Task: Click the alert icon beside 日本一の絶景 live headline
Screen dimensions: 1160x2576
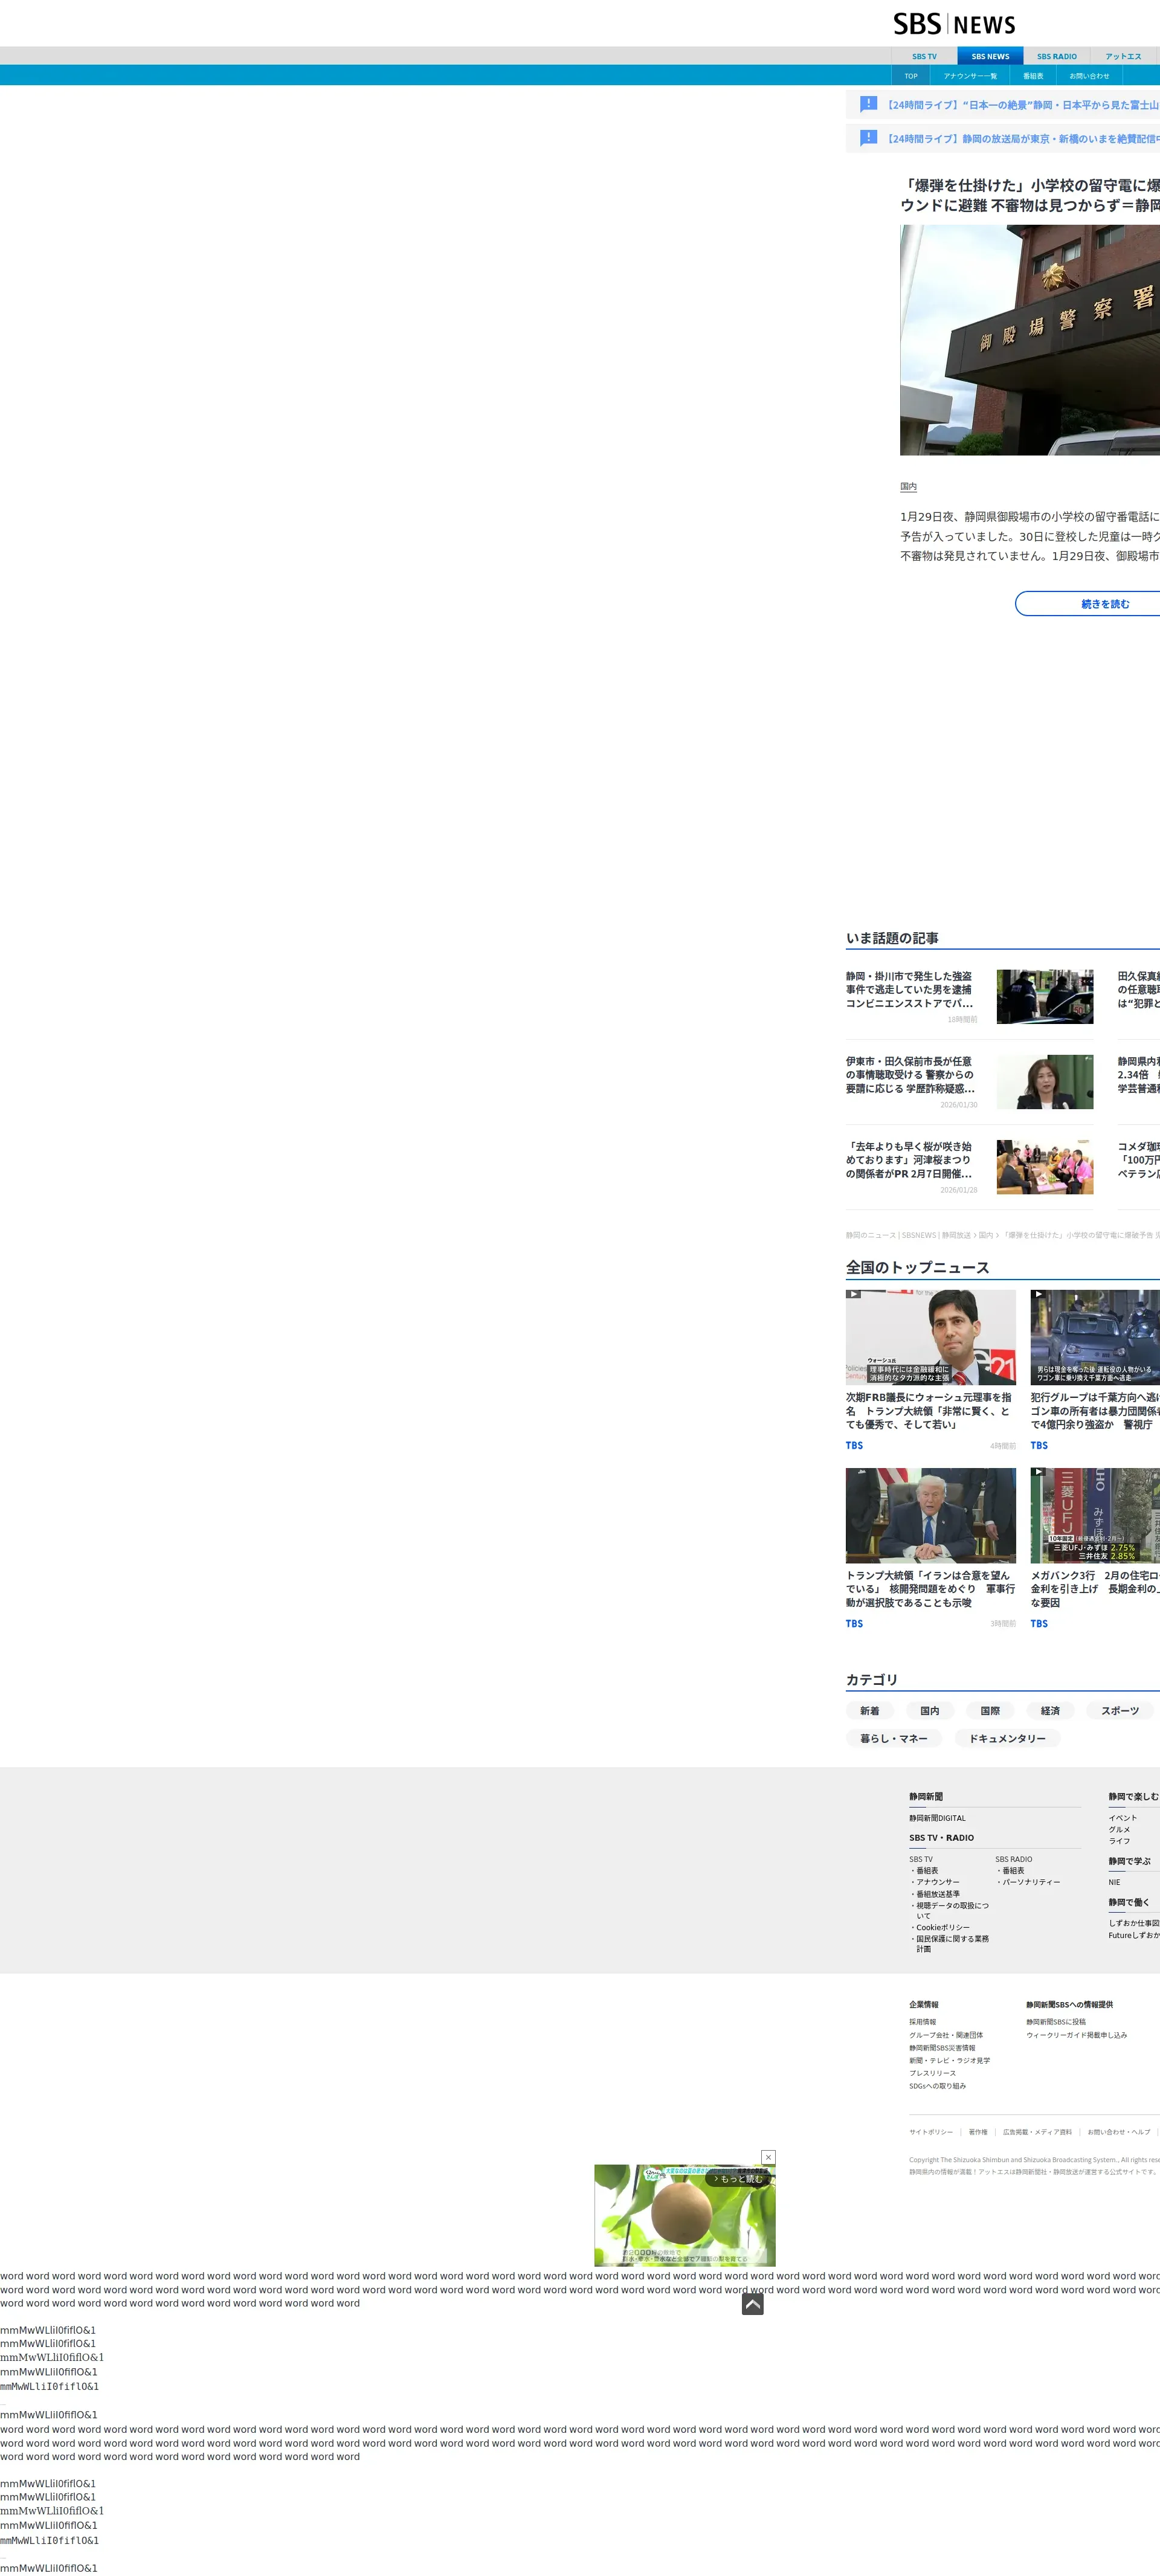Action: tap(868, 104)
